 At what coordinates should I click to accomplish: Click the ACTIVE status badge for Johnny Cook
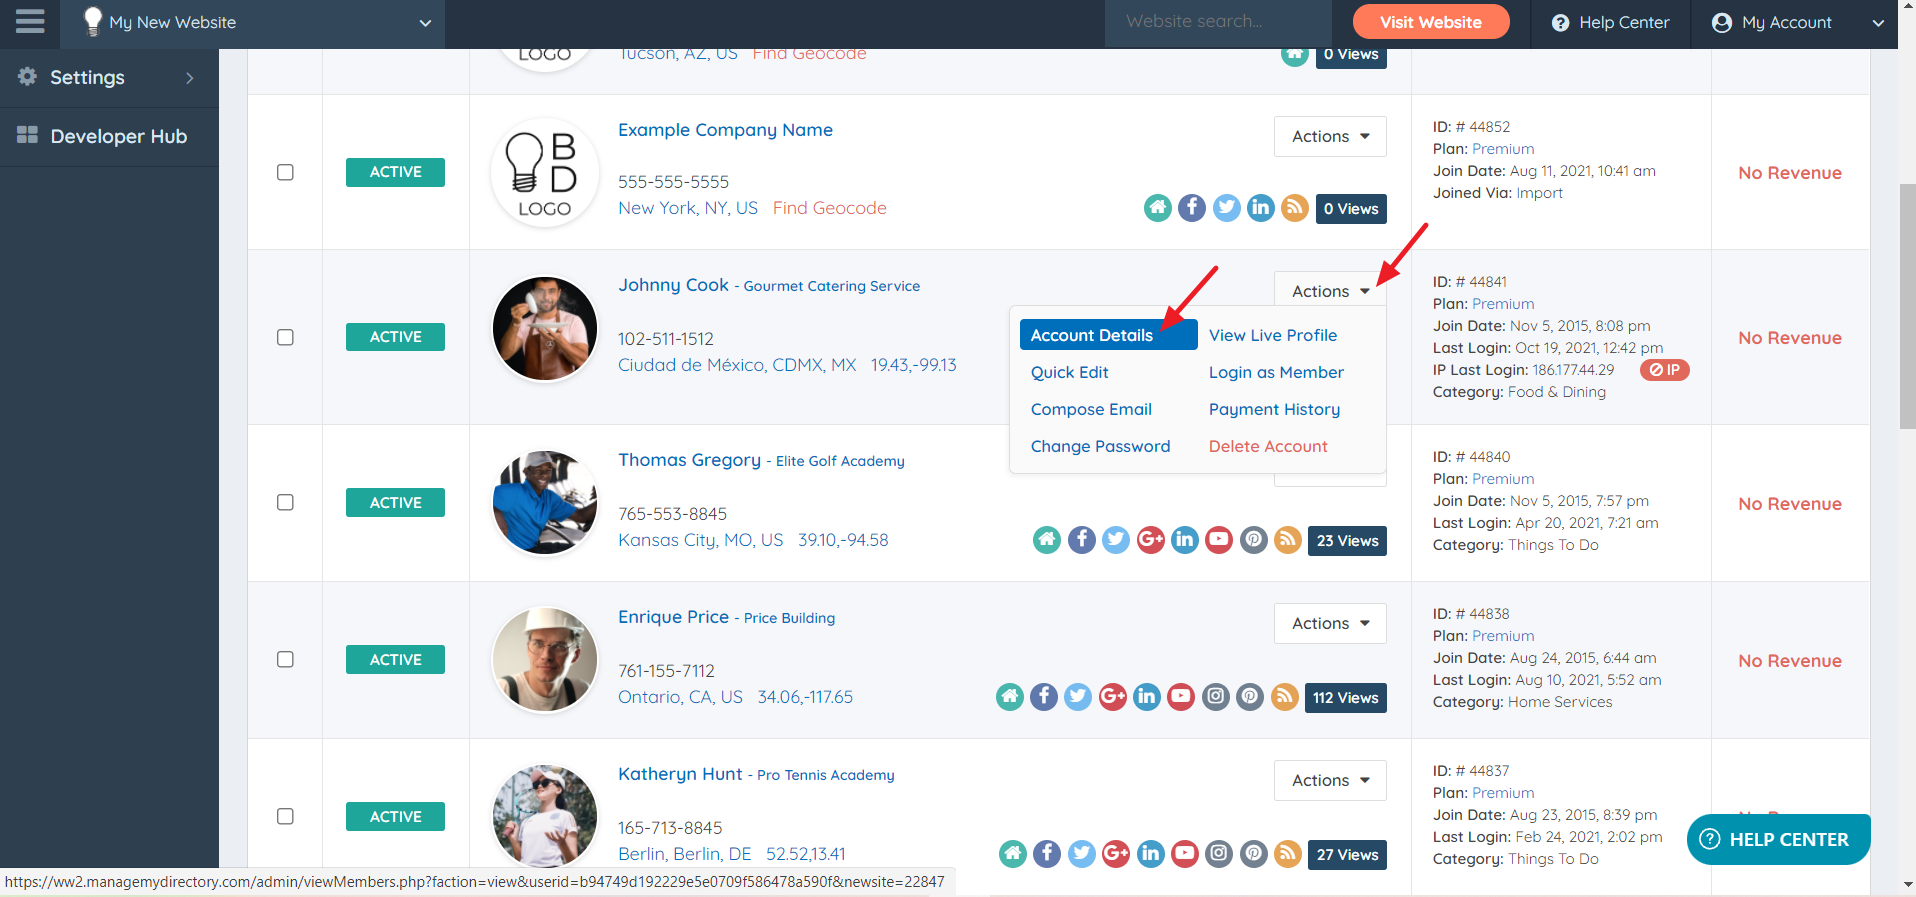(395, 337)
